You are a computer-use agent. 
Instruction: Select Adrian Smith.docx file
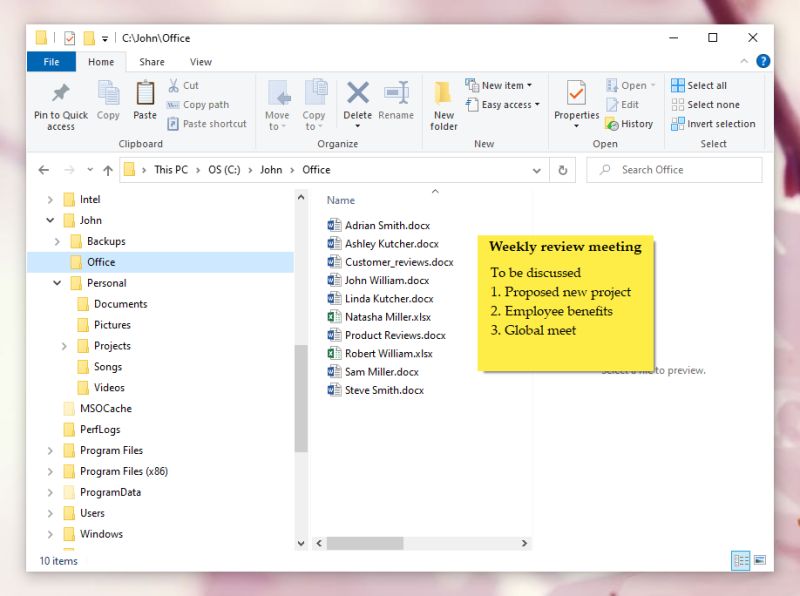[x=379, y=226]
